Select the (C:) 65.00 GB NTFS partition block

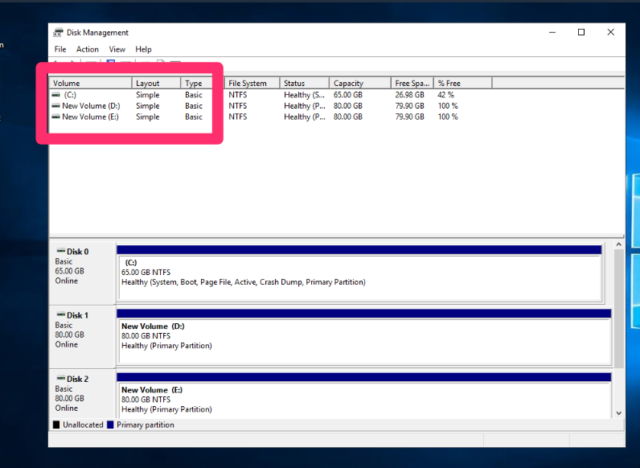point(360,273)
